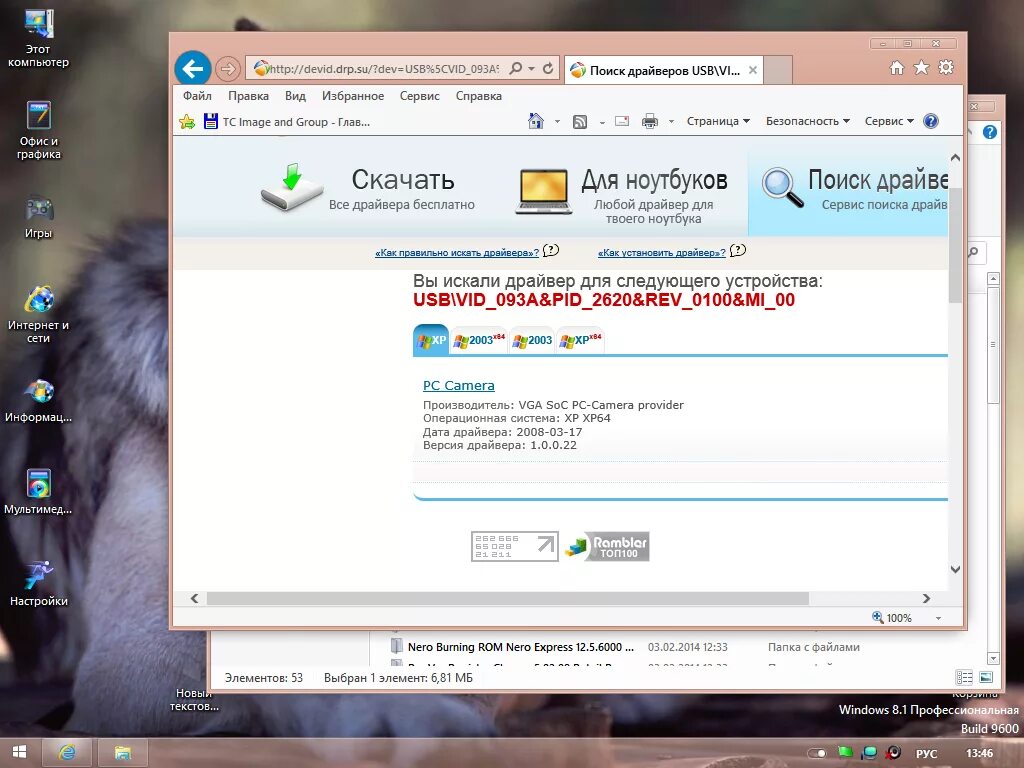Screen dimensions: 1024x768
Task: Select the XP operating system tab
Action: pyautogui.click(x=431, y=340)
